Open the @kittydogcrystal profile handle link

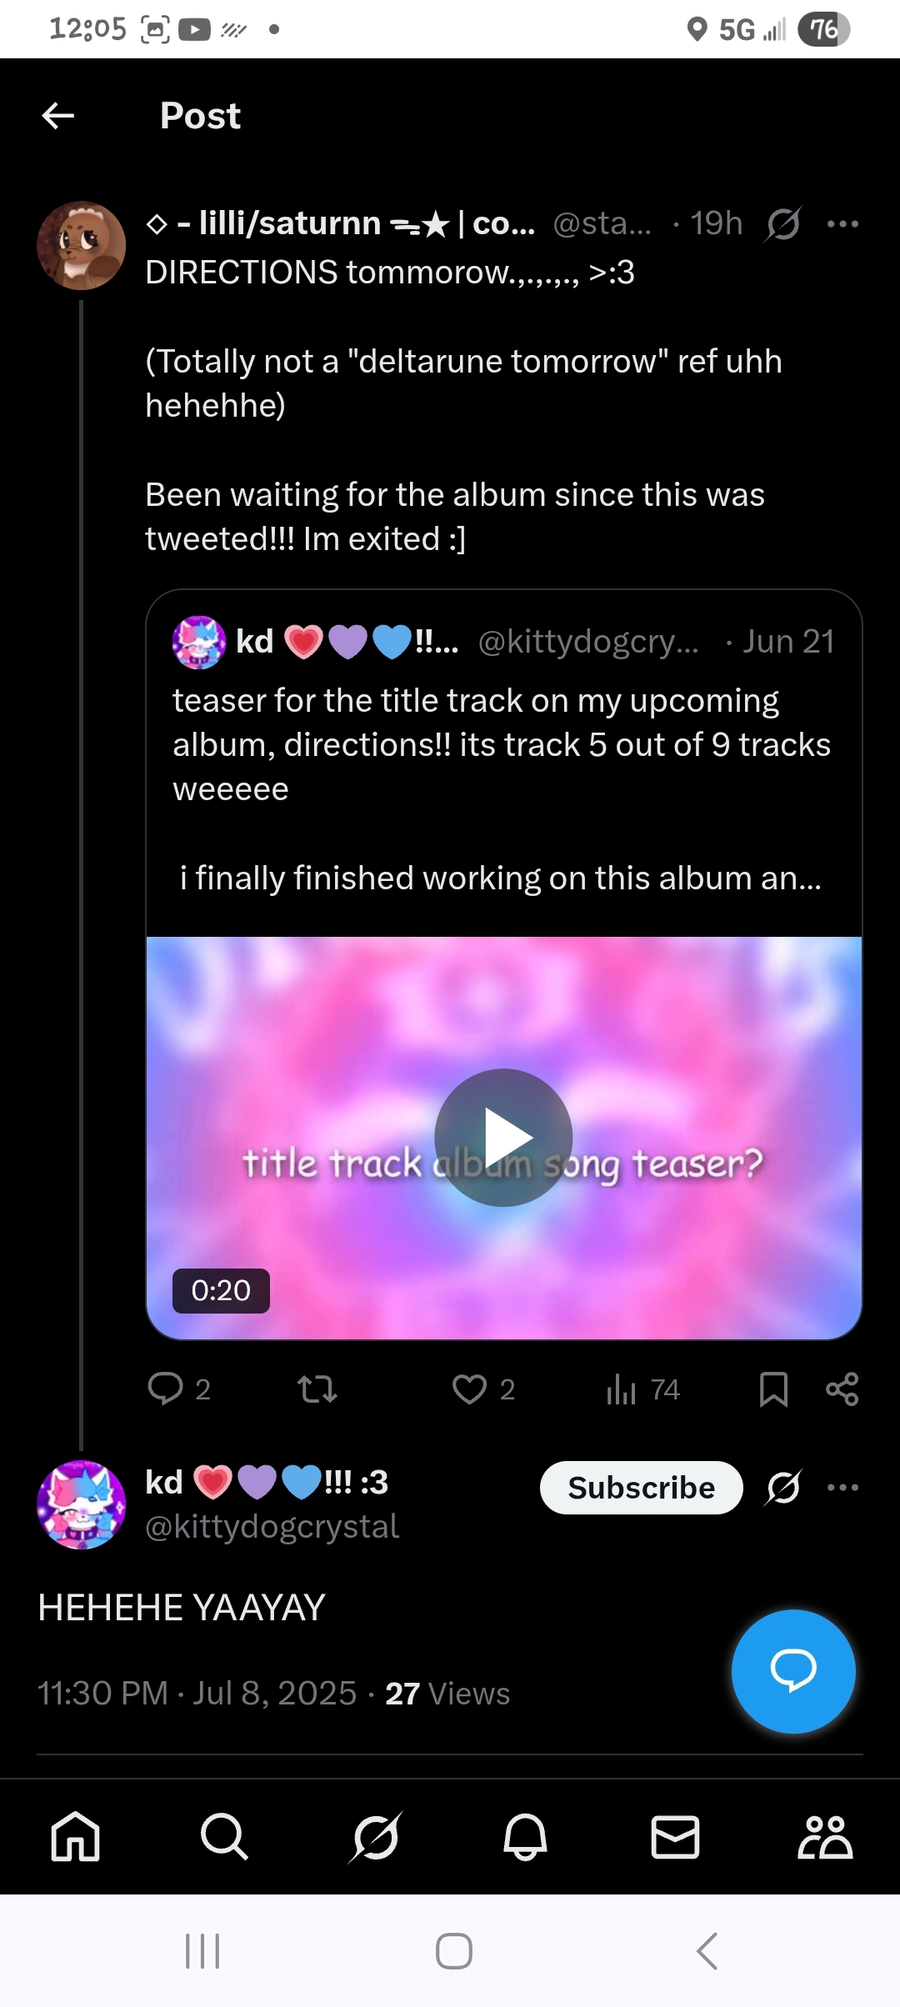coord(272,1526)
